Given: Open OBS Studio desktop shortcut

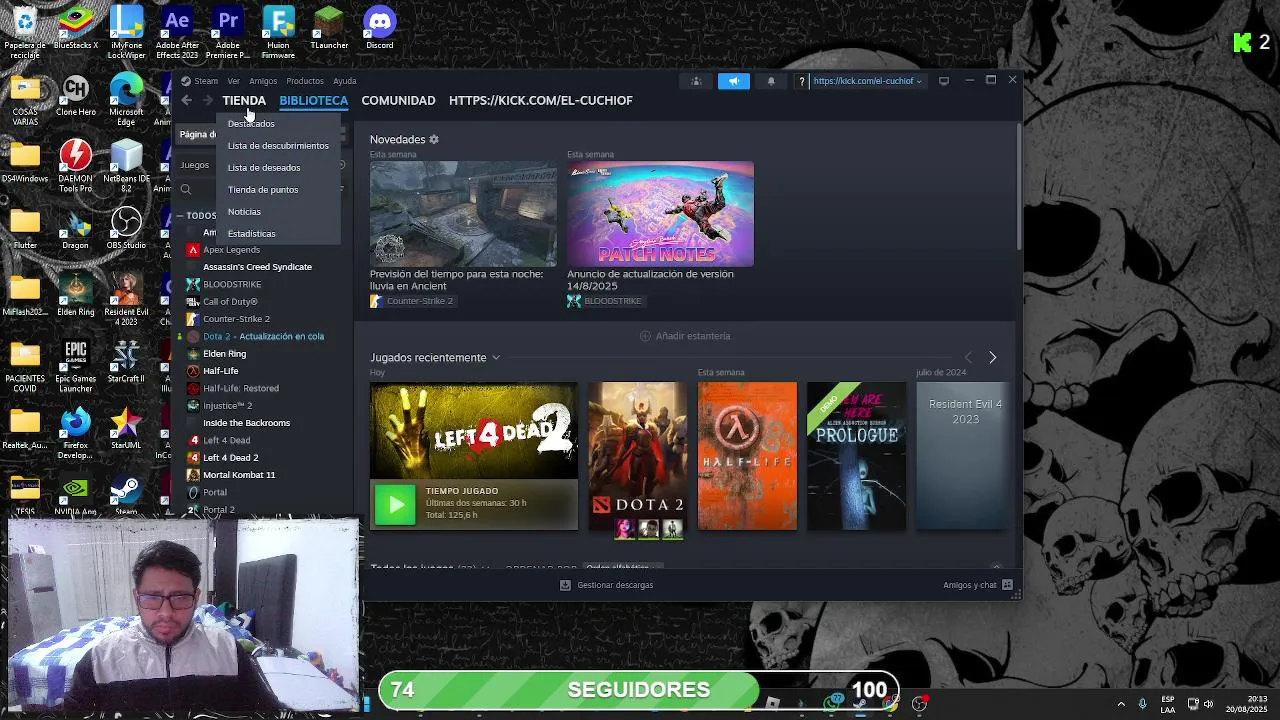Looking at the screenshot, I should 126,228.
